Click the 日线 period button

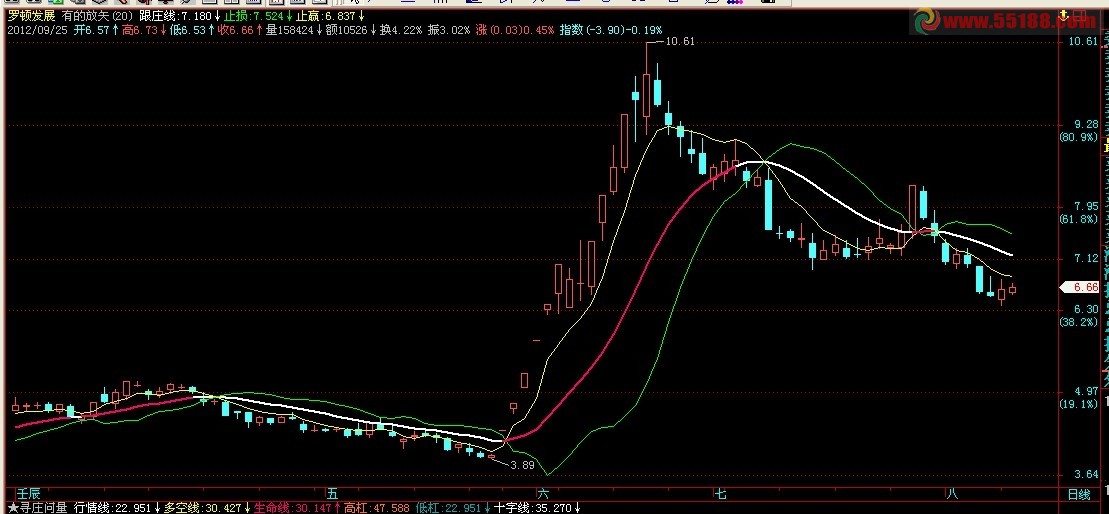click(x=1079, y=493)
